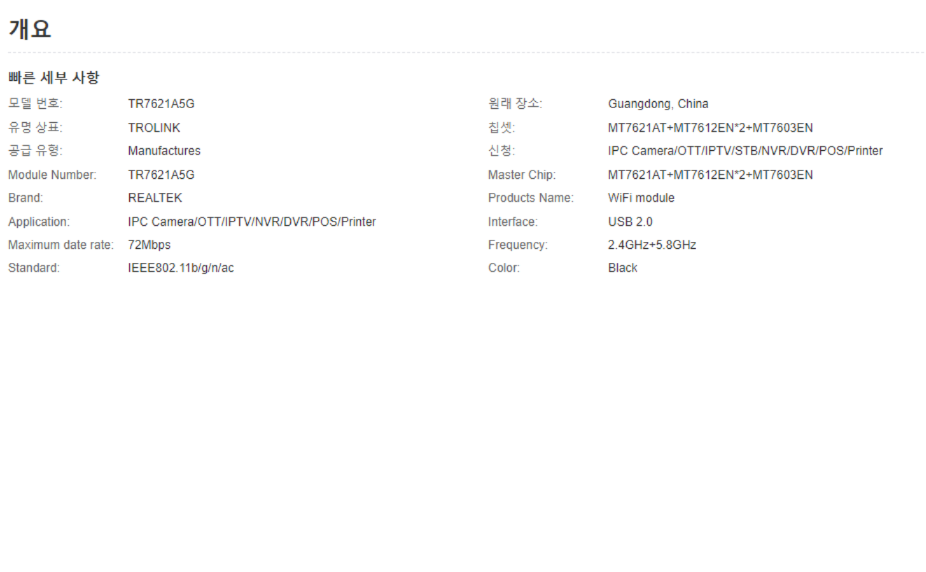
Task: Select IPC Camera/OTT/IPTV/STB value beside 신청
Action: [x=745, y=151]
